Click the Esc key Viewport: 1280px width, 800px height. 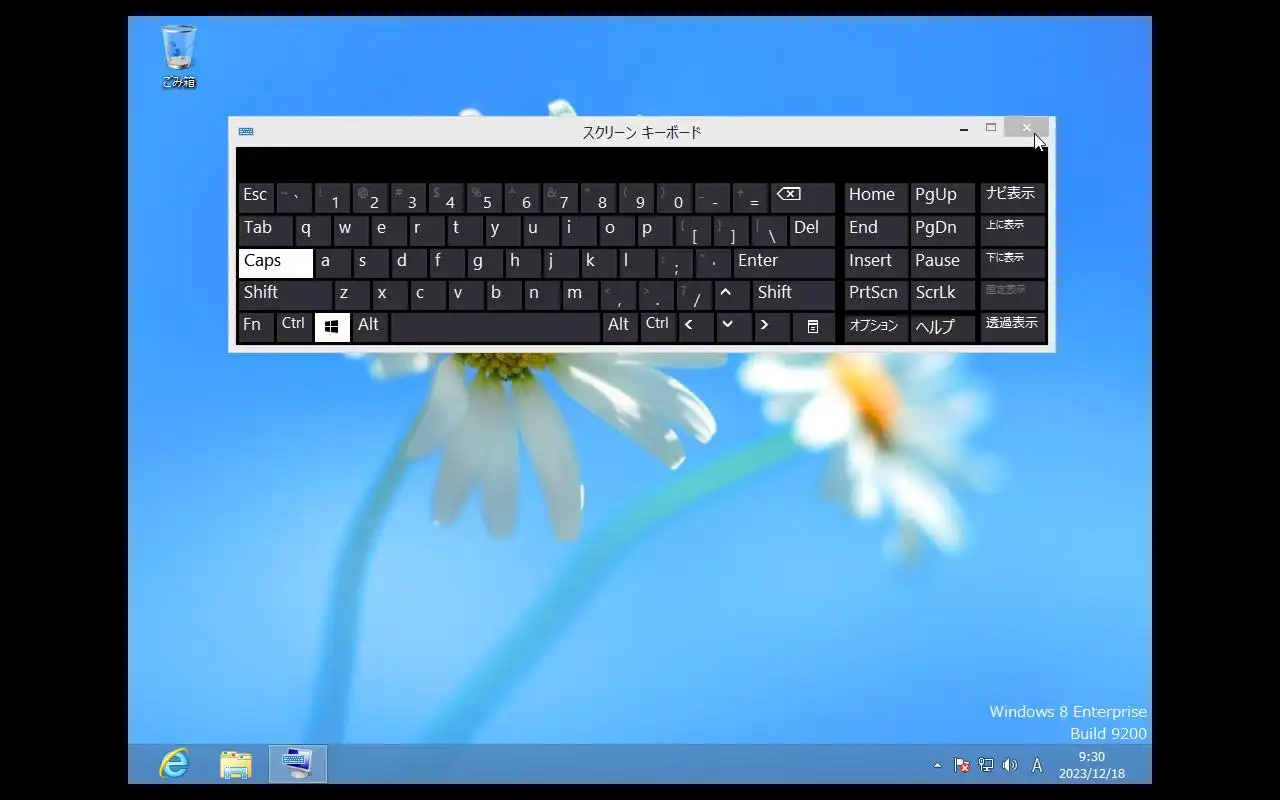[x=256, y=197]
